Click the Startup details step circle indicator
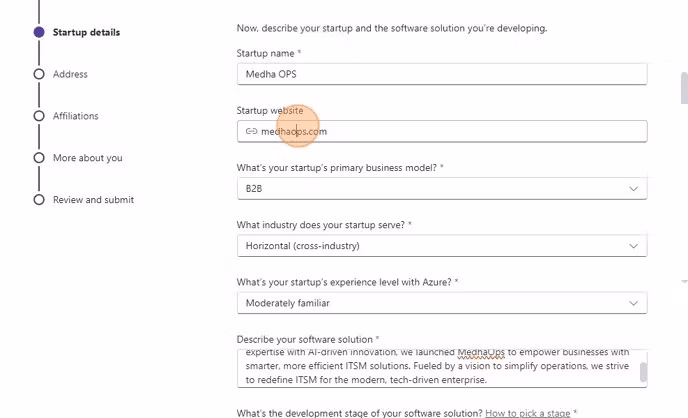 coord(38,32)
